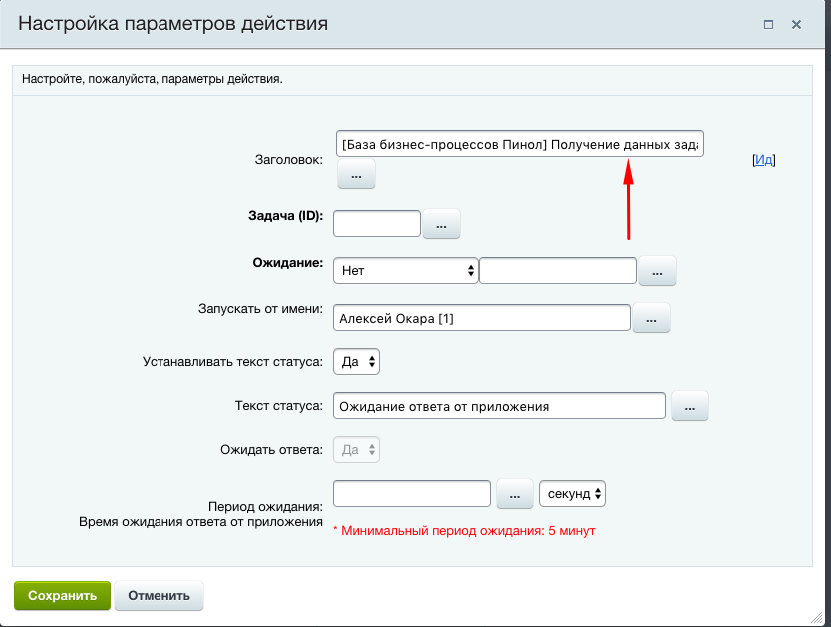Click the Текст статуса text field

[499, 406]
